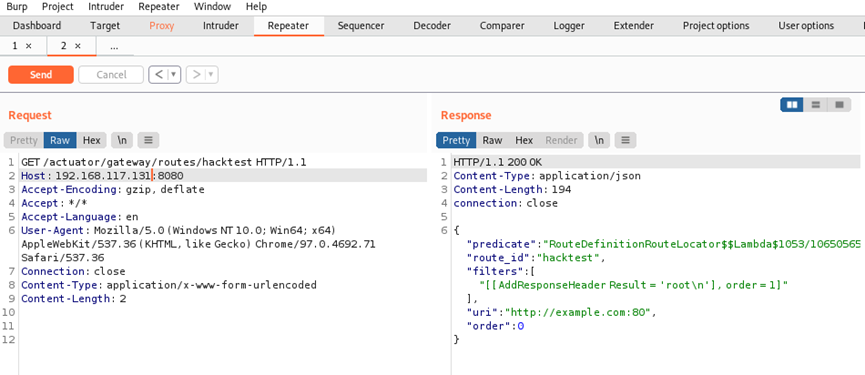Screen dimensions: 865x375
Task: Open the Request message options menu icon
Action: click(148, 141)
